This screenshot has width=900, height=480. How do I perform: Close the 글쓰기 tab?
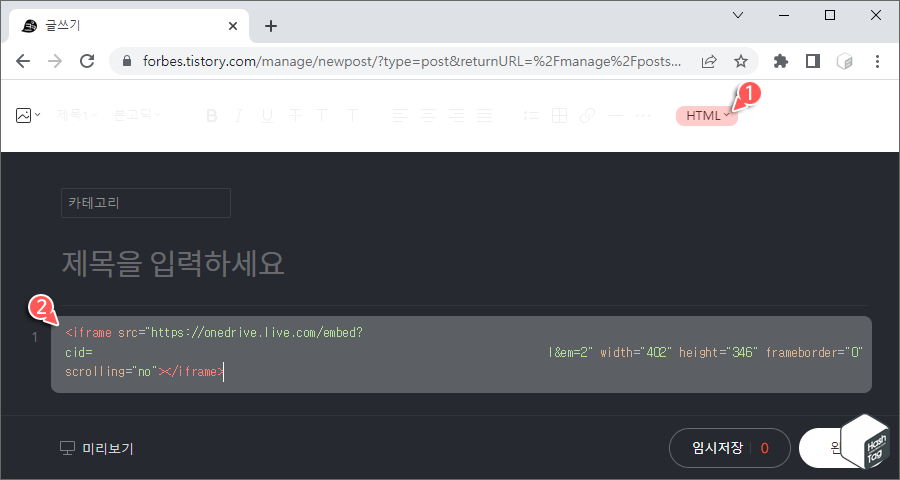tap(232, 26)
